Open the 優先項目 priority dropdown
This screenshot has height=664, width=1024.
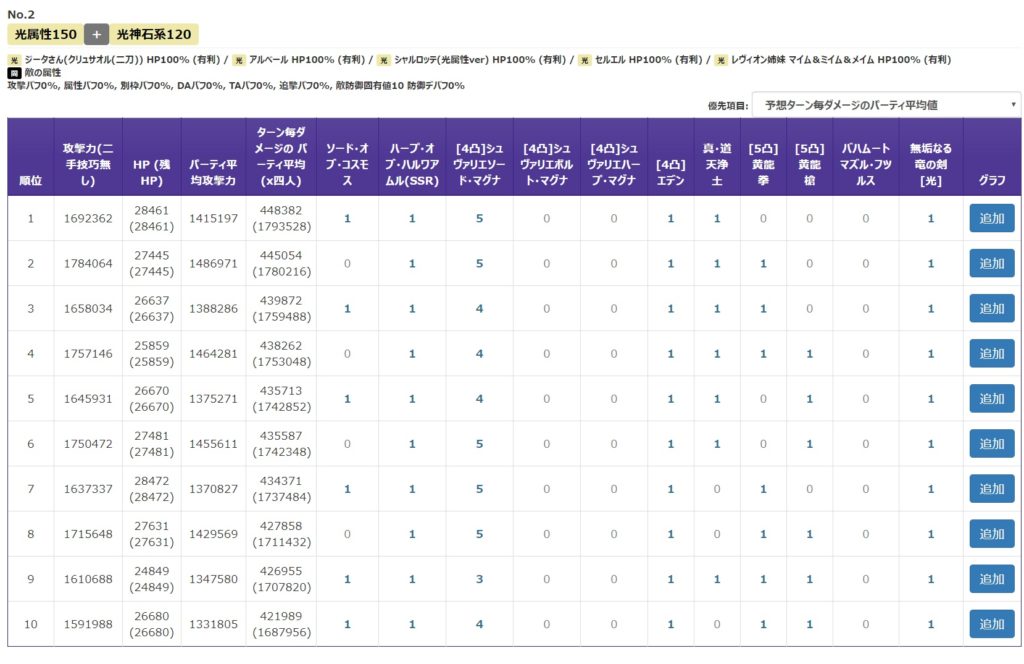click(x=886, y=104)
